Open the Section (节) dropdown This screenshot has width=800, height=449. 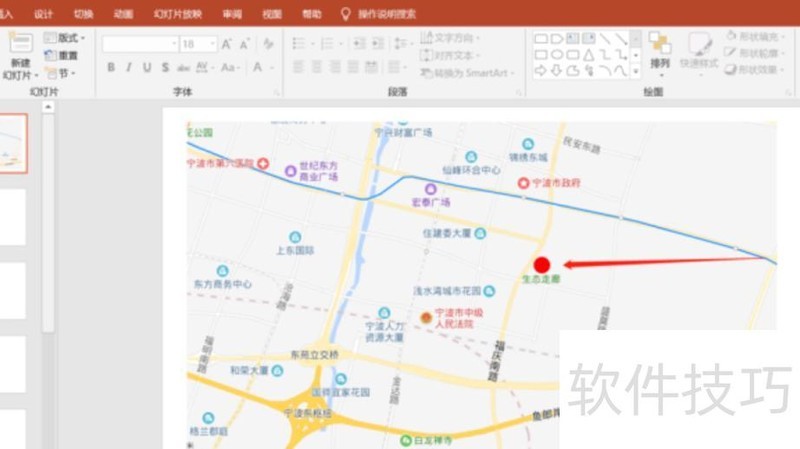(61, 73)
